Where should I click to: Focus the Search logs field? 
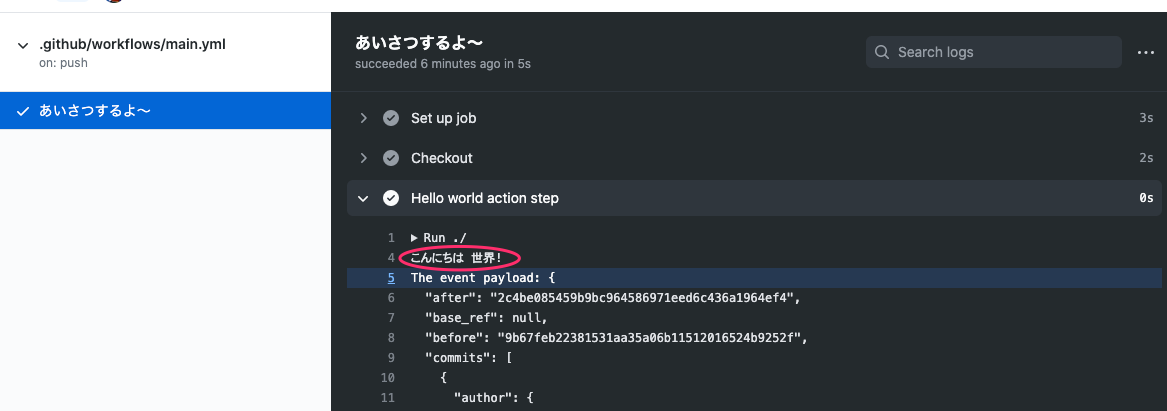coord(994,52)
